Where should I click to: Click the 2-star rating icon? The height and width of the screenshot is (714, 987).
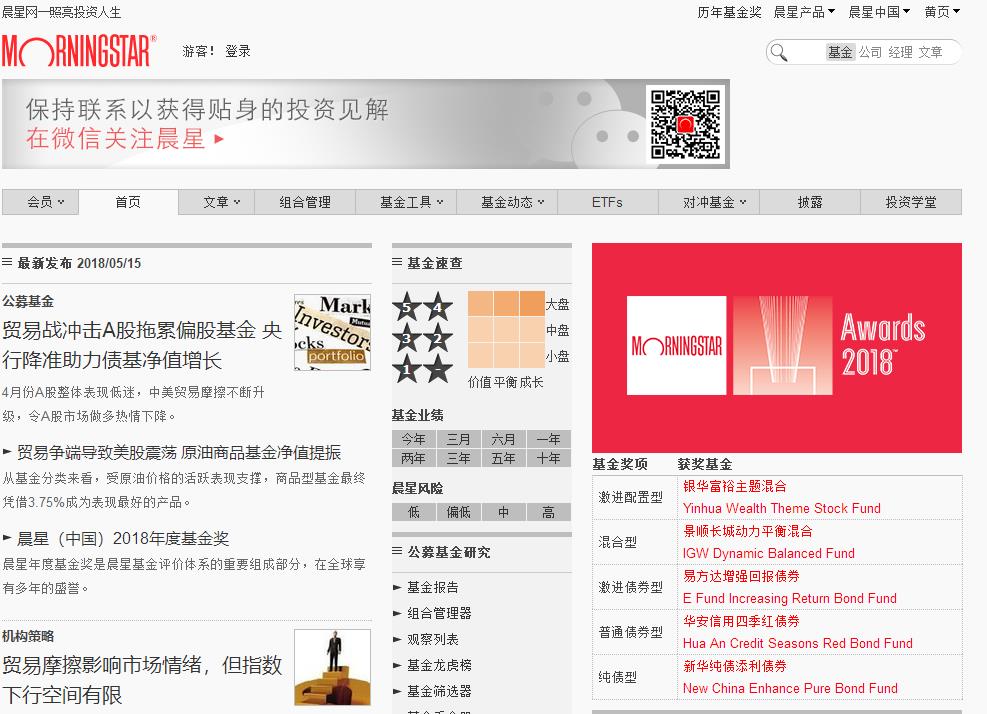438,339
